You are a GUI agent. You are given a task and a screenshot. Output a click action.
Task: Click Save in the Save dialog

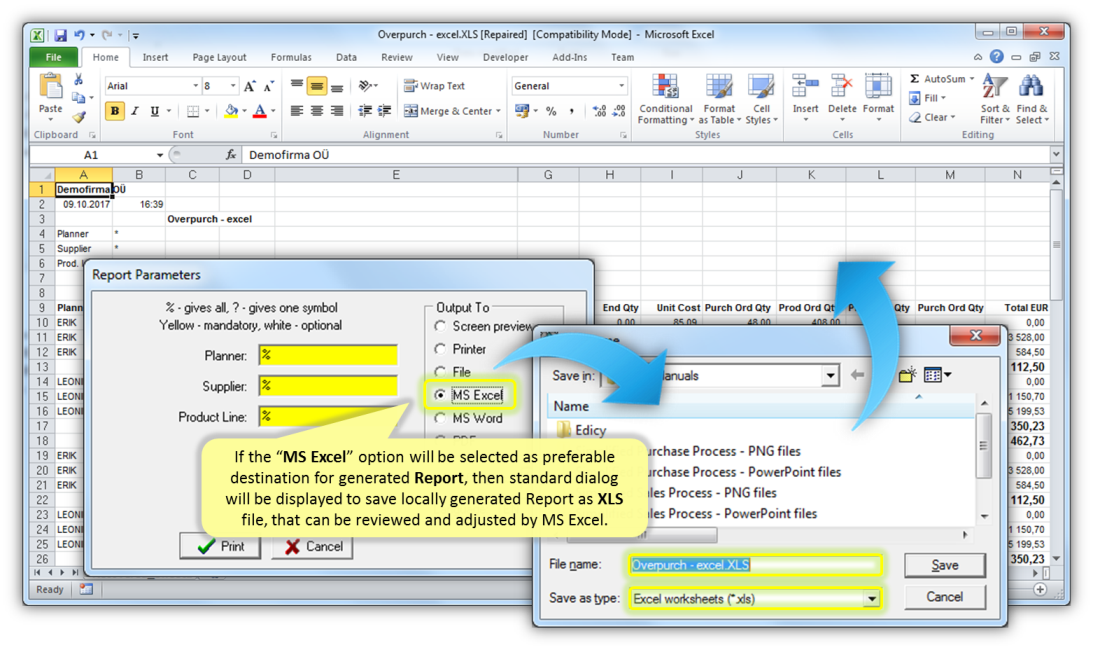tap(945, 565)
